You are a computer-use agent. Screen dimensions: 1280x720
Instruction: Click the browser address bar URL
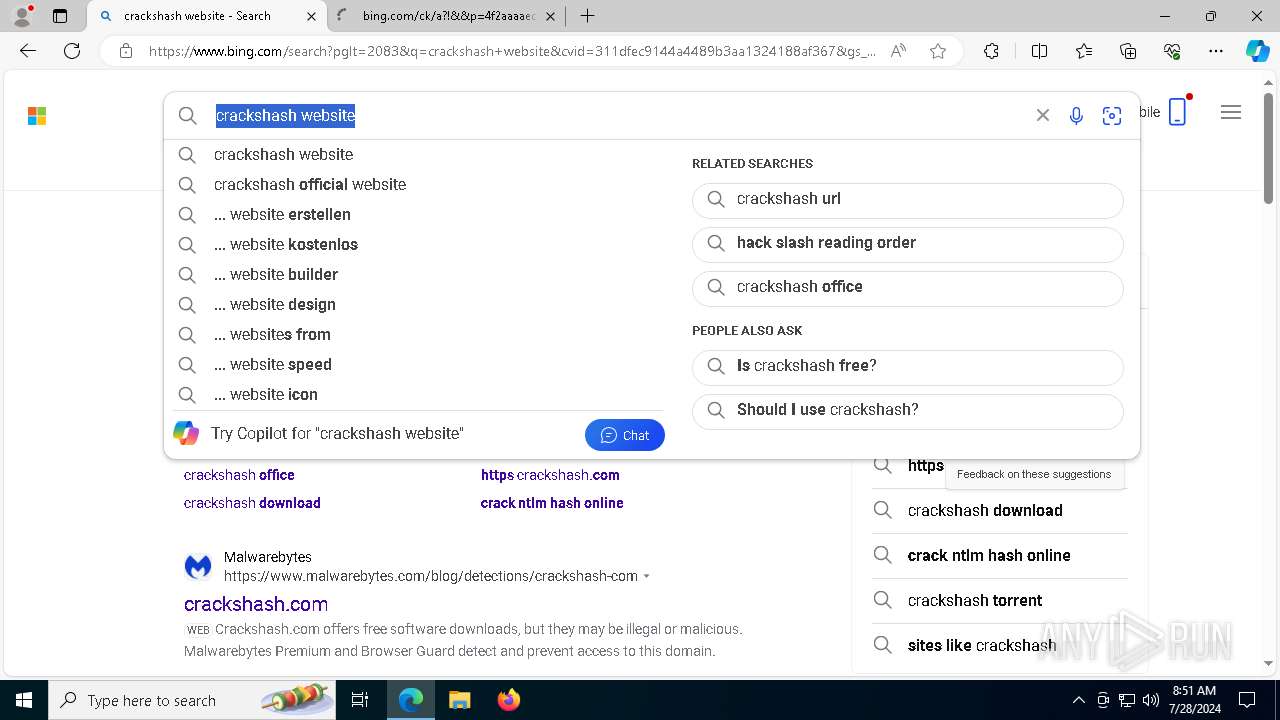tap(512, 51)
